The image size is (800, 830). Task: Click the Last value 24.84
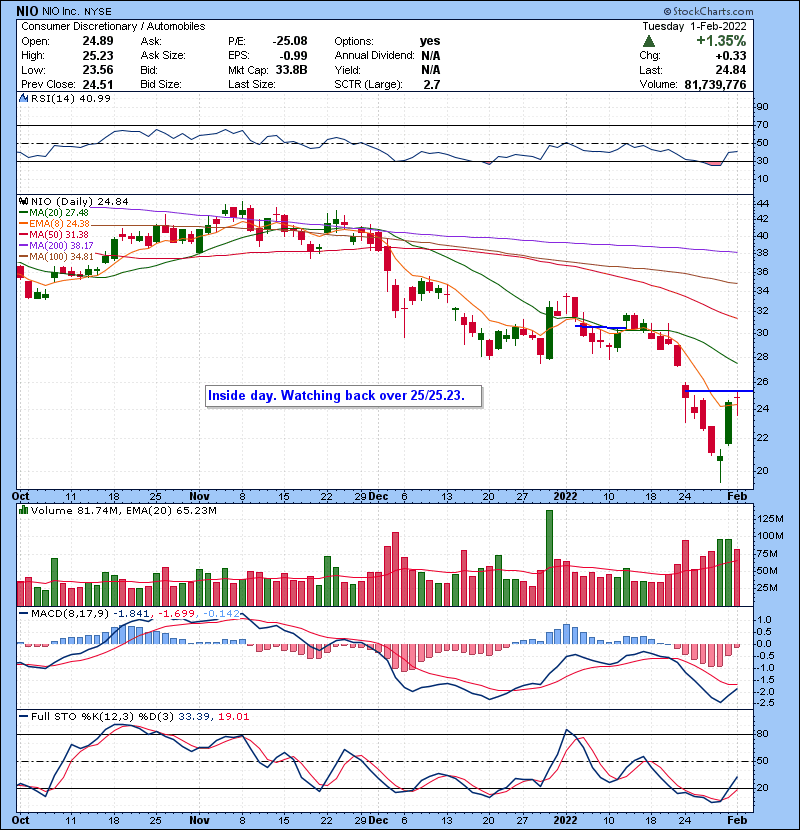point(731,69)
